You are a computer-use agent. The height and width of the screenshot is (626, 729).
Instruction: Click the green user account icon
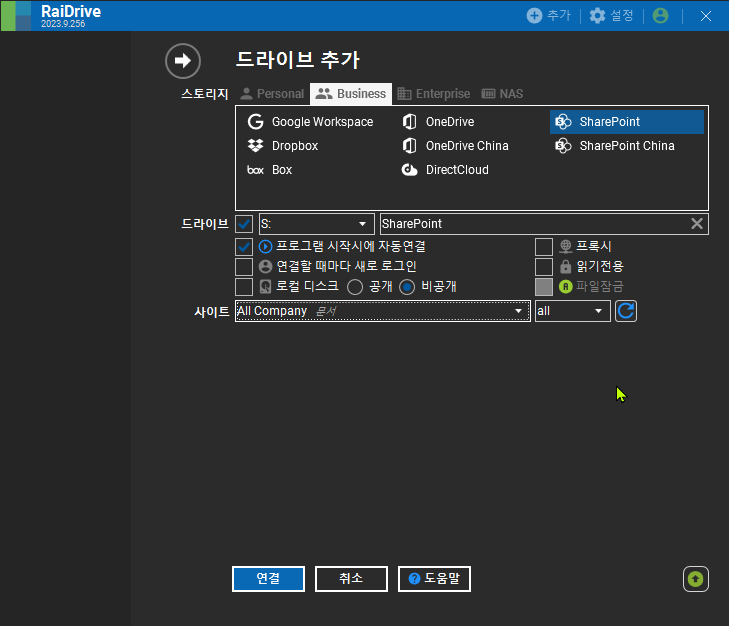coord(660,15)
